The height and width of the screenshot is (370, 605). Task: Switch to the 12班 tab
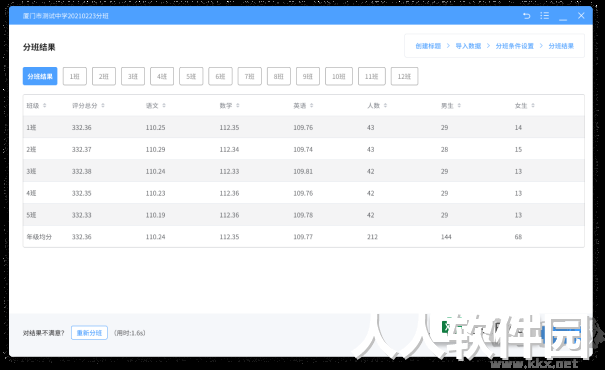click(404, 76)
